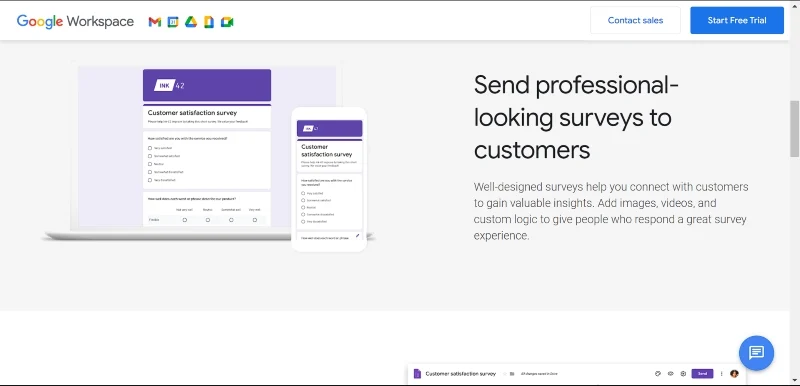Image resolution: width=800 pixels, height=386 pixels.
Task: Click the theme palette icon in bottom preview
Action: (658, 374)
